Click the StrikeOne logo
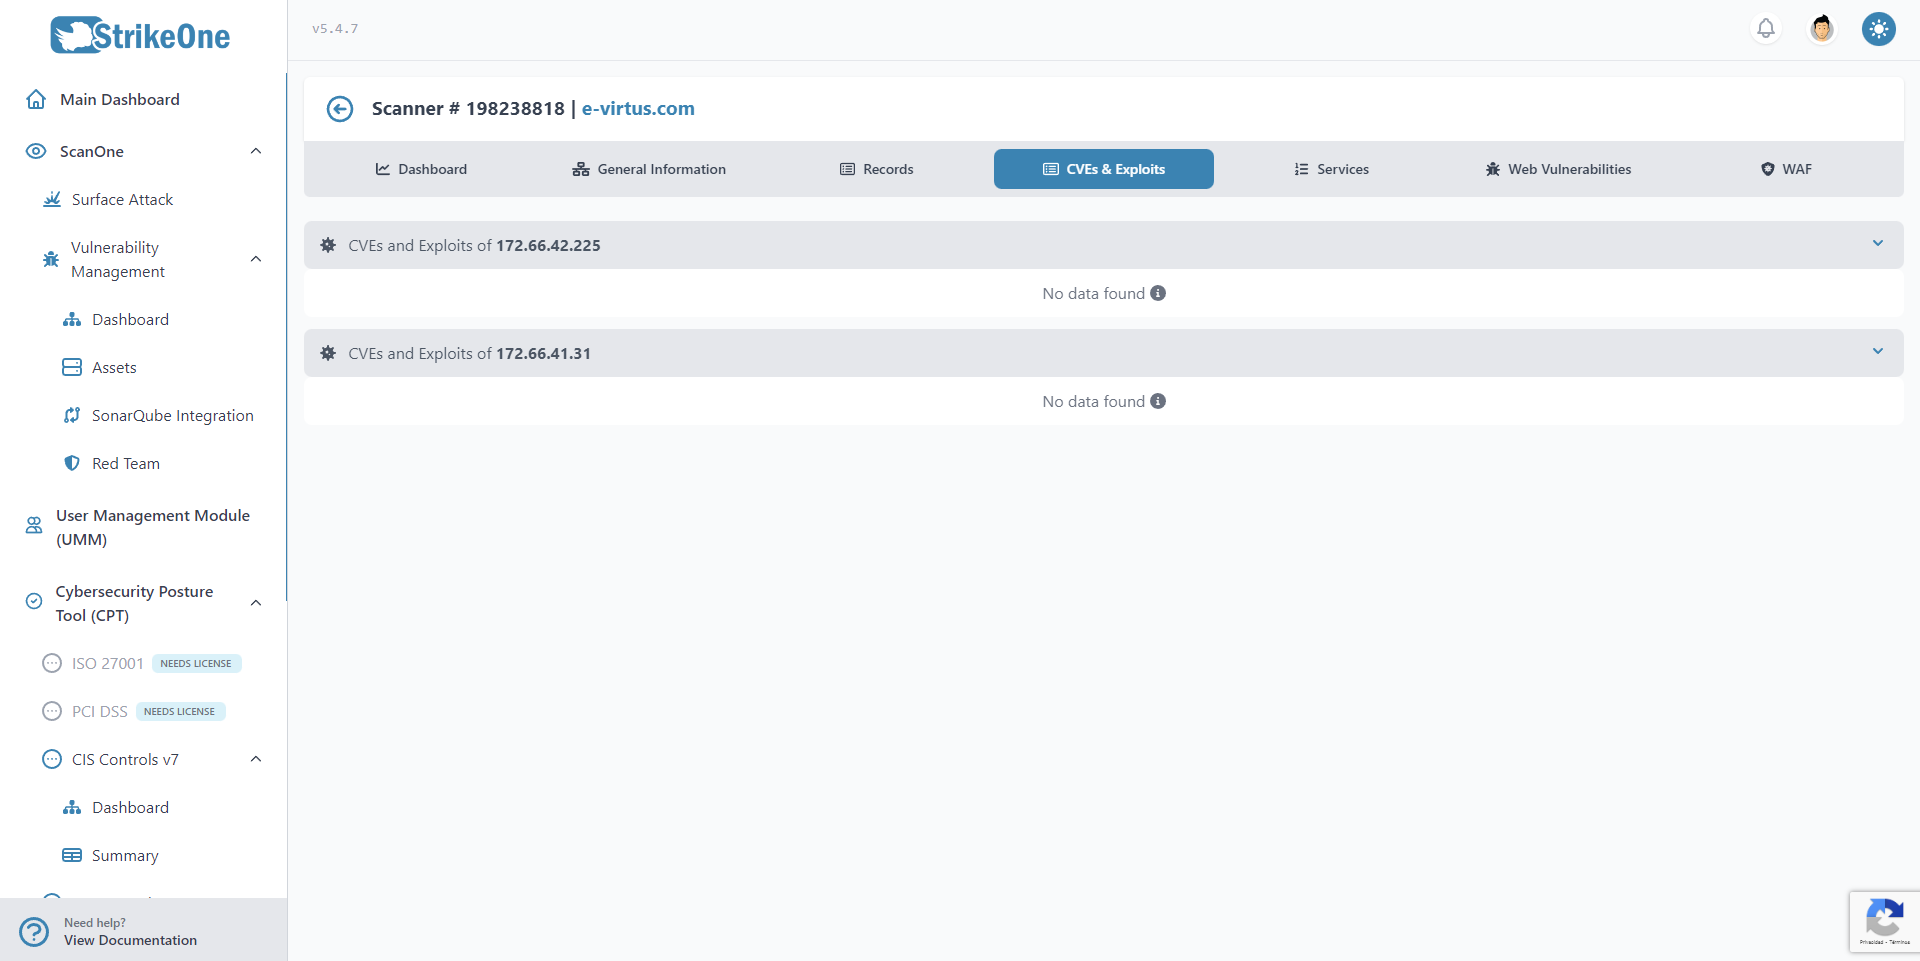The width and height of the screenshot is (1920, 961). [x=141, y=36]
